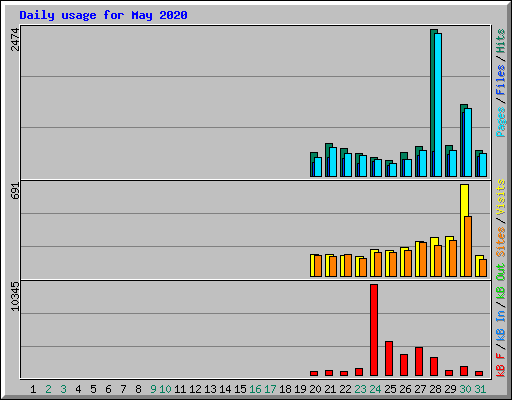Click the "Daily usage for May 2020" title

point(103,15)
